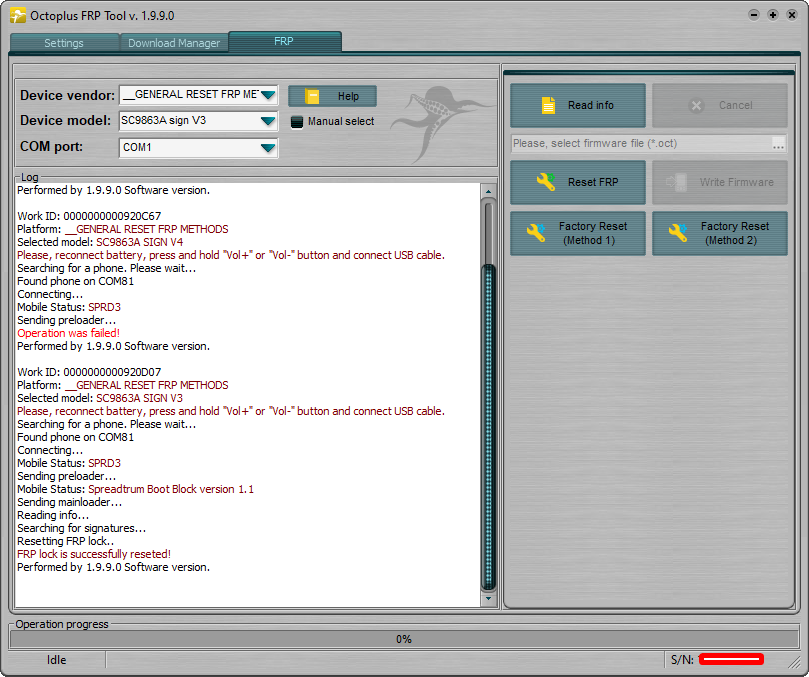Open firmware file browse ellipsis button
Viewport: 809px width, 677px height.
tap(779, 144)
